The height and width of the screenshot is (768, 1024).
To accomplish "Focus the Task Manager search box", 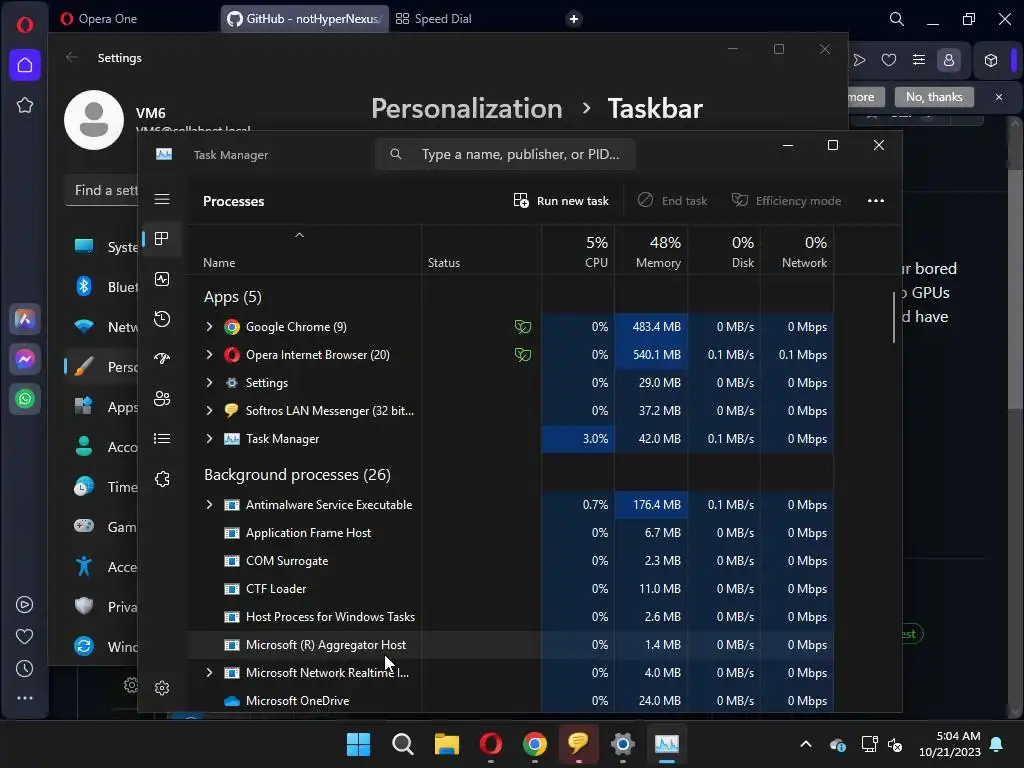I will pos(505,154).
